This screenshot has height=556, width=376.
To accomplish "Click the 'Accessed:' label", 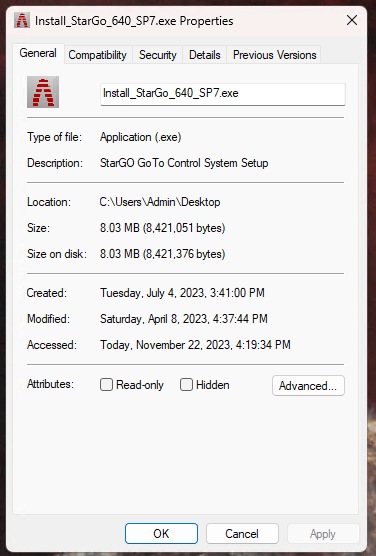I will click(52, 345).
